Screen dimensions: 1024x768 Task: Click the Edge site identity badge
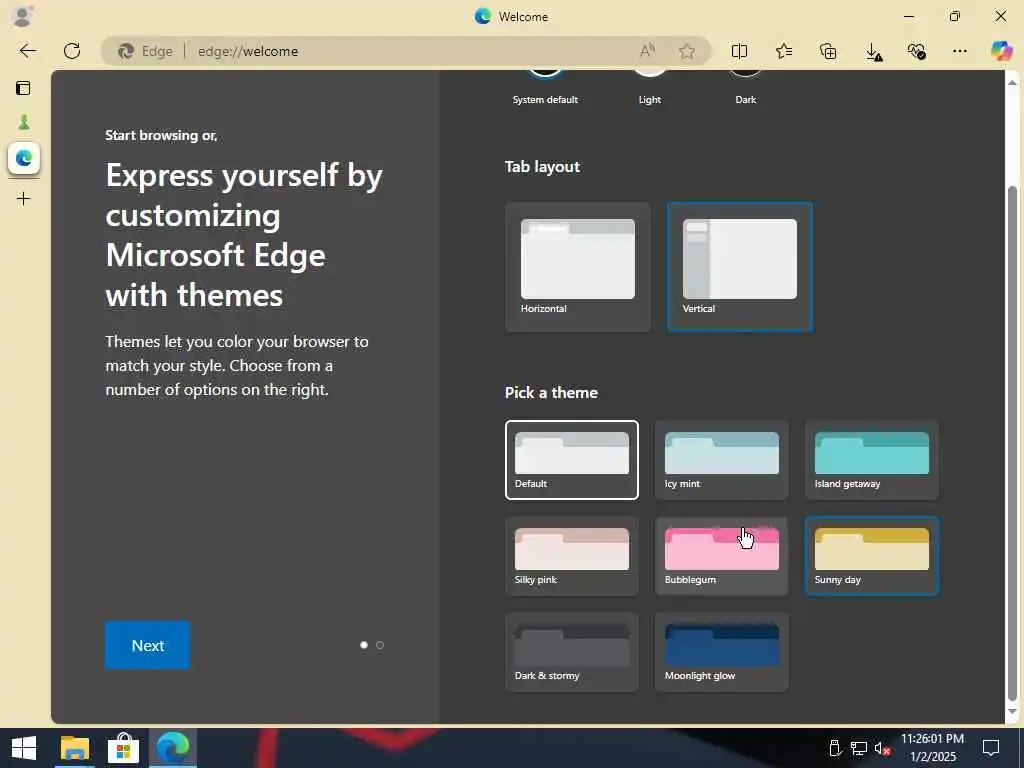(x=145, y=51)
